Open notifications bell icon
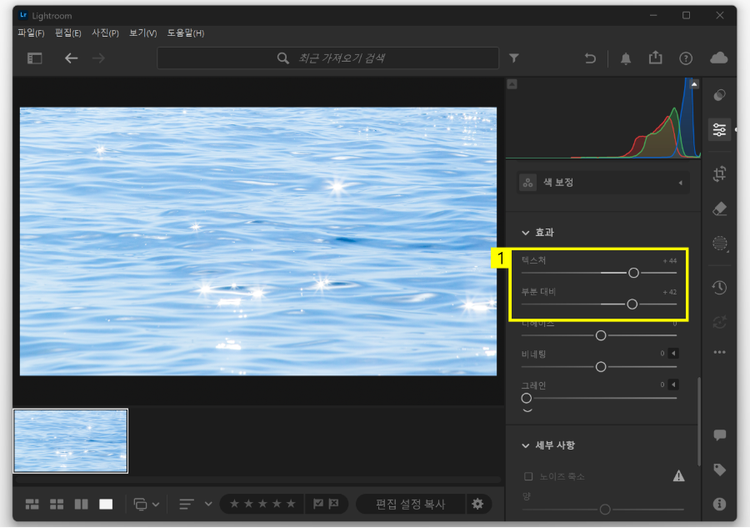Viewport: 750px width, 528px height. pyautogui.click(x=626, y=58)
